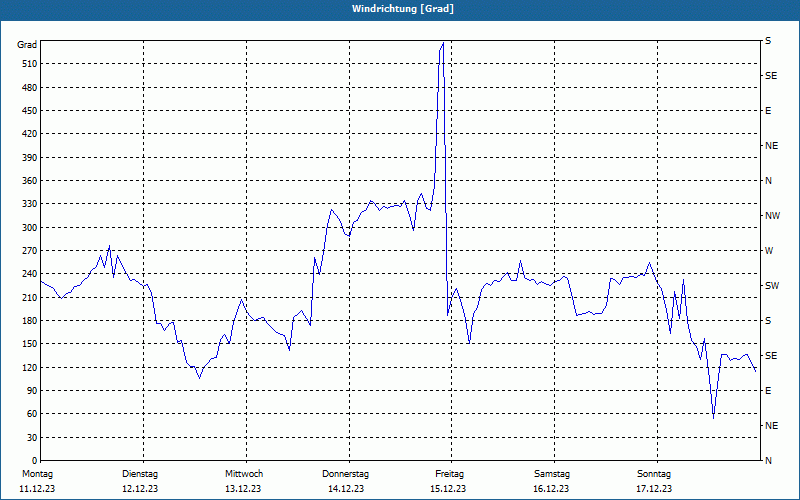Viewport: 800px width, 500px height.
Task: Select the 390 value on left axis
Action: pyautogui.click(x=30, y=157)
